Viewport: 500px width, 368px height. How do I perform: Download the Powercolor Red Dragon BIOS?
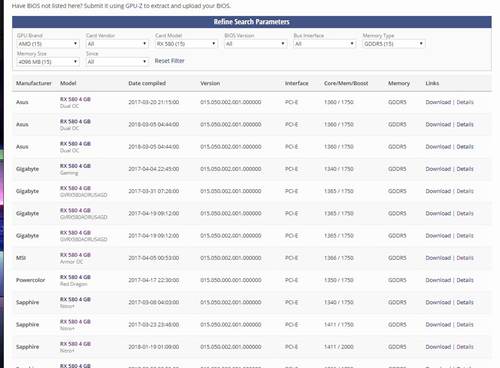(438, 280)
